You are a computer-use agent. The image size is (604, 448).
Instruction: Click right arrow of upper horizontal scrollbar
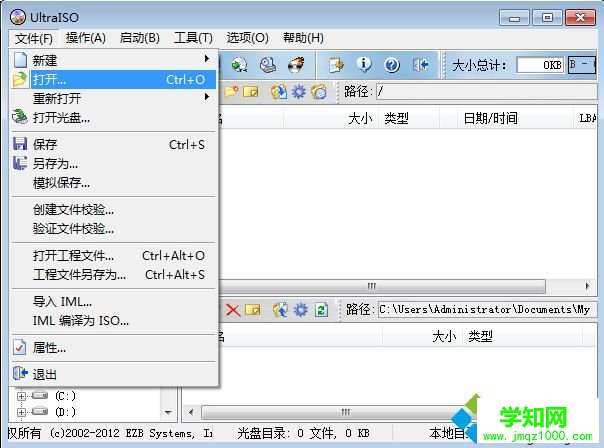point(587,286)
